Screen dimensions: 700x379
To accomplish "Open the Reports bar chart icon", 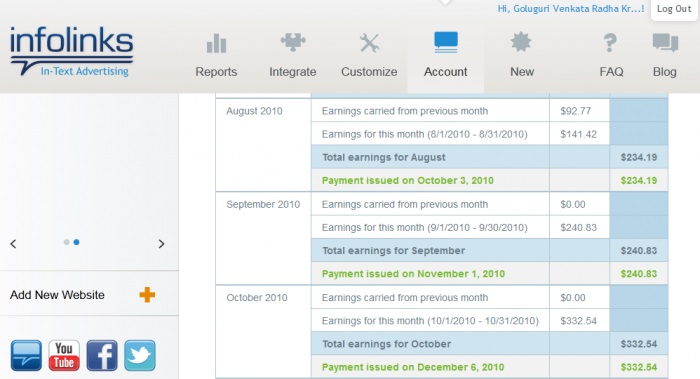I will click(x=217, y=43).
